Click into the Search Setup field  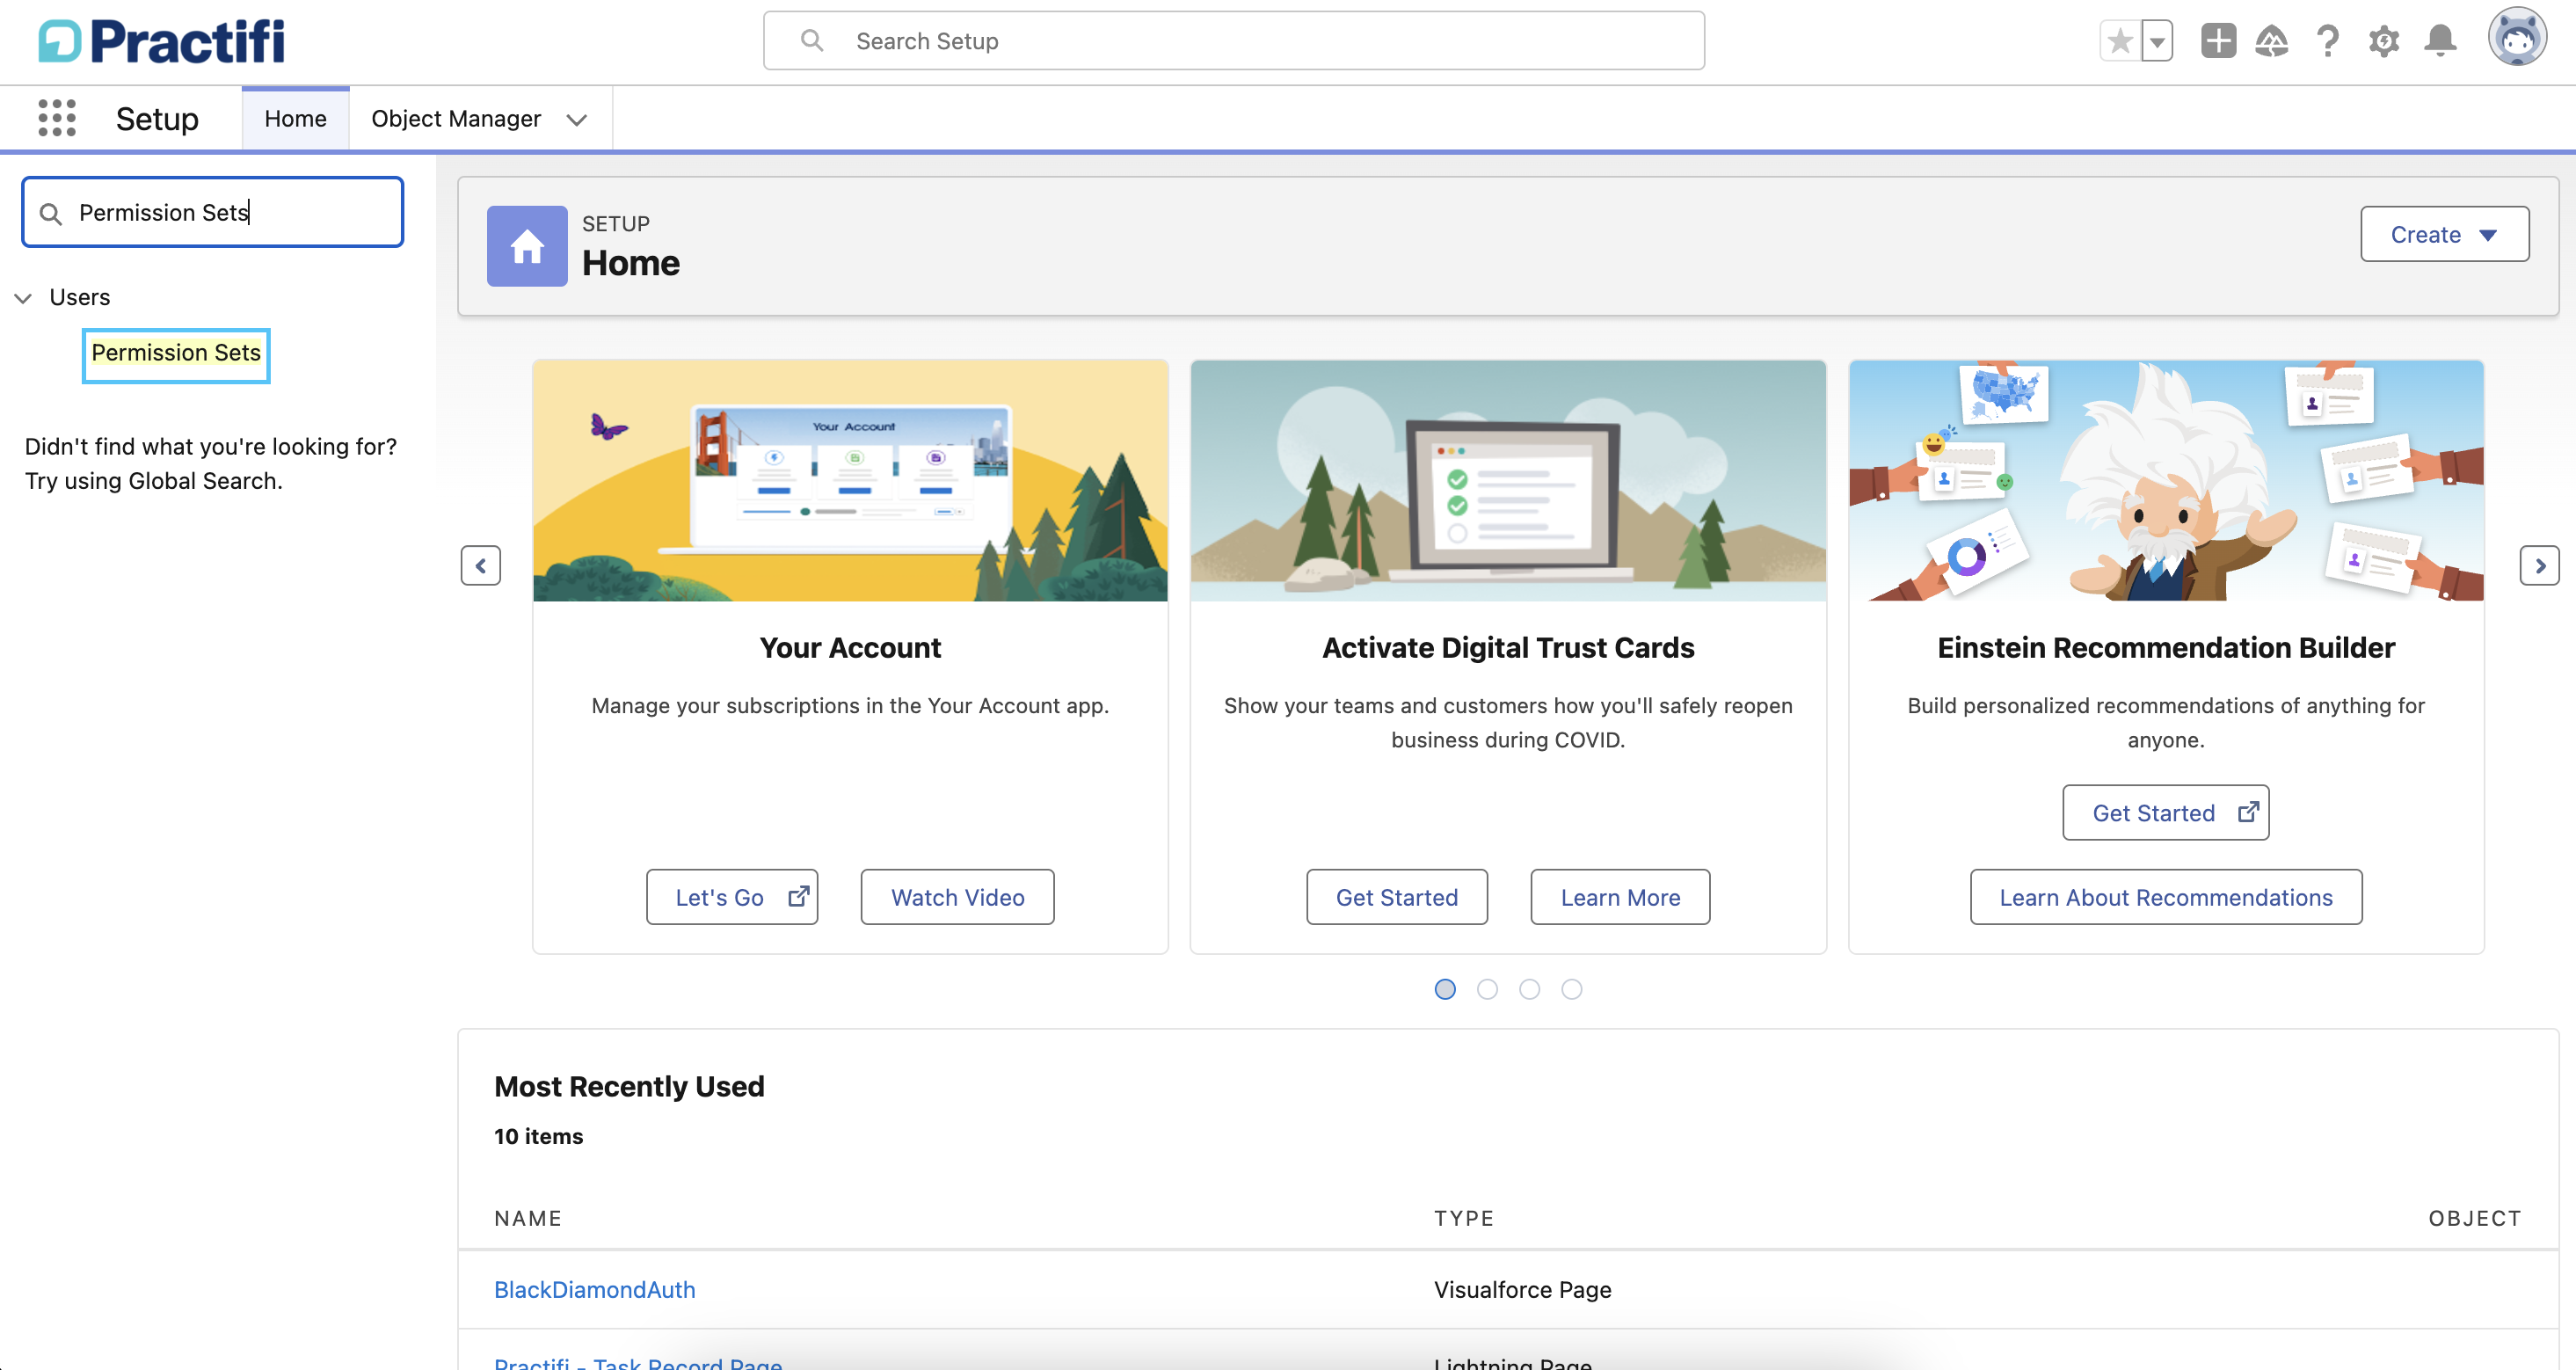1234,41
